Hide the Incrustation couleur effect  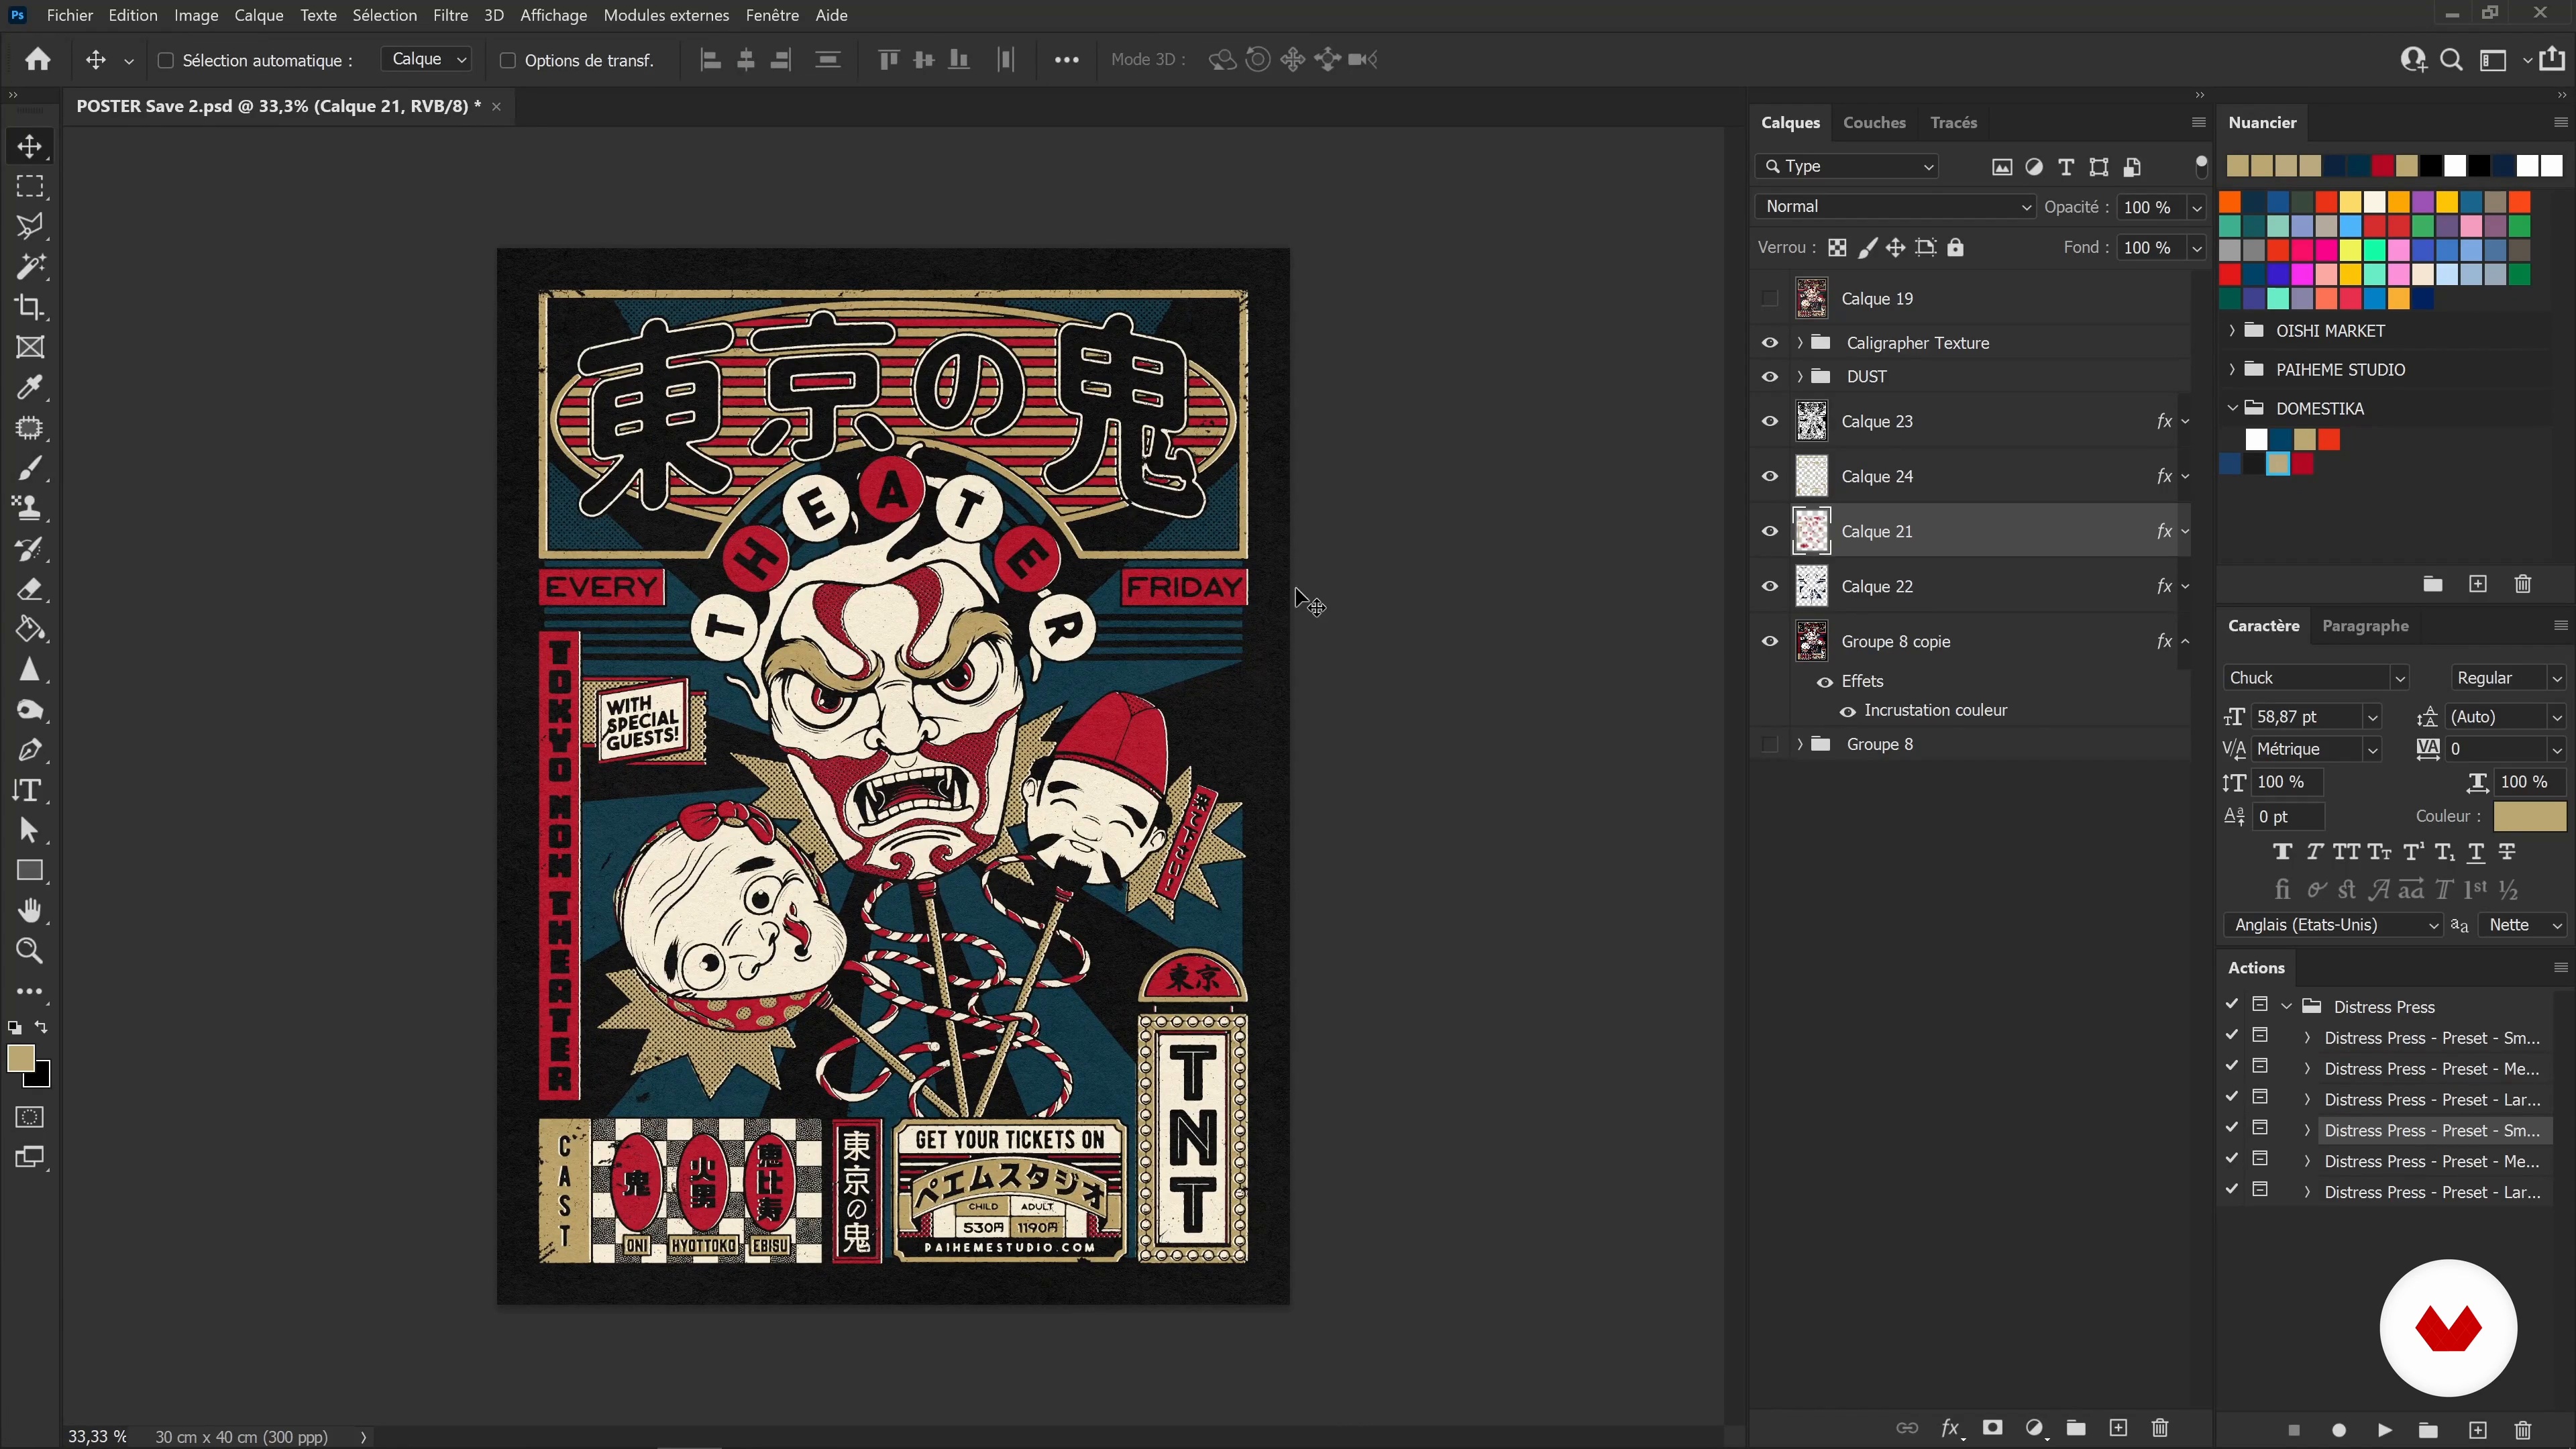click(1847, 711)
